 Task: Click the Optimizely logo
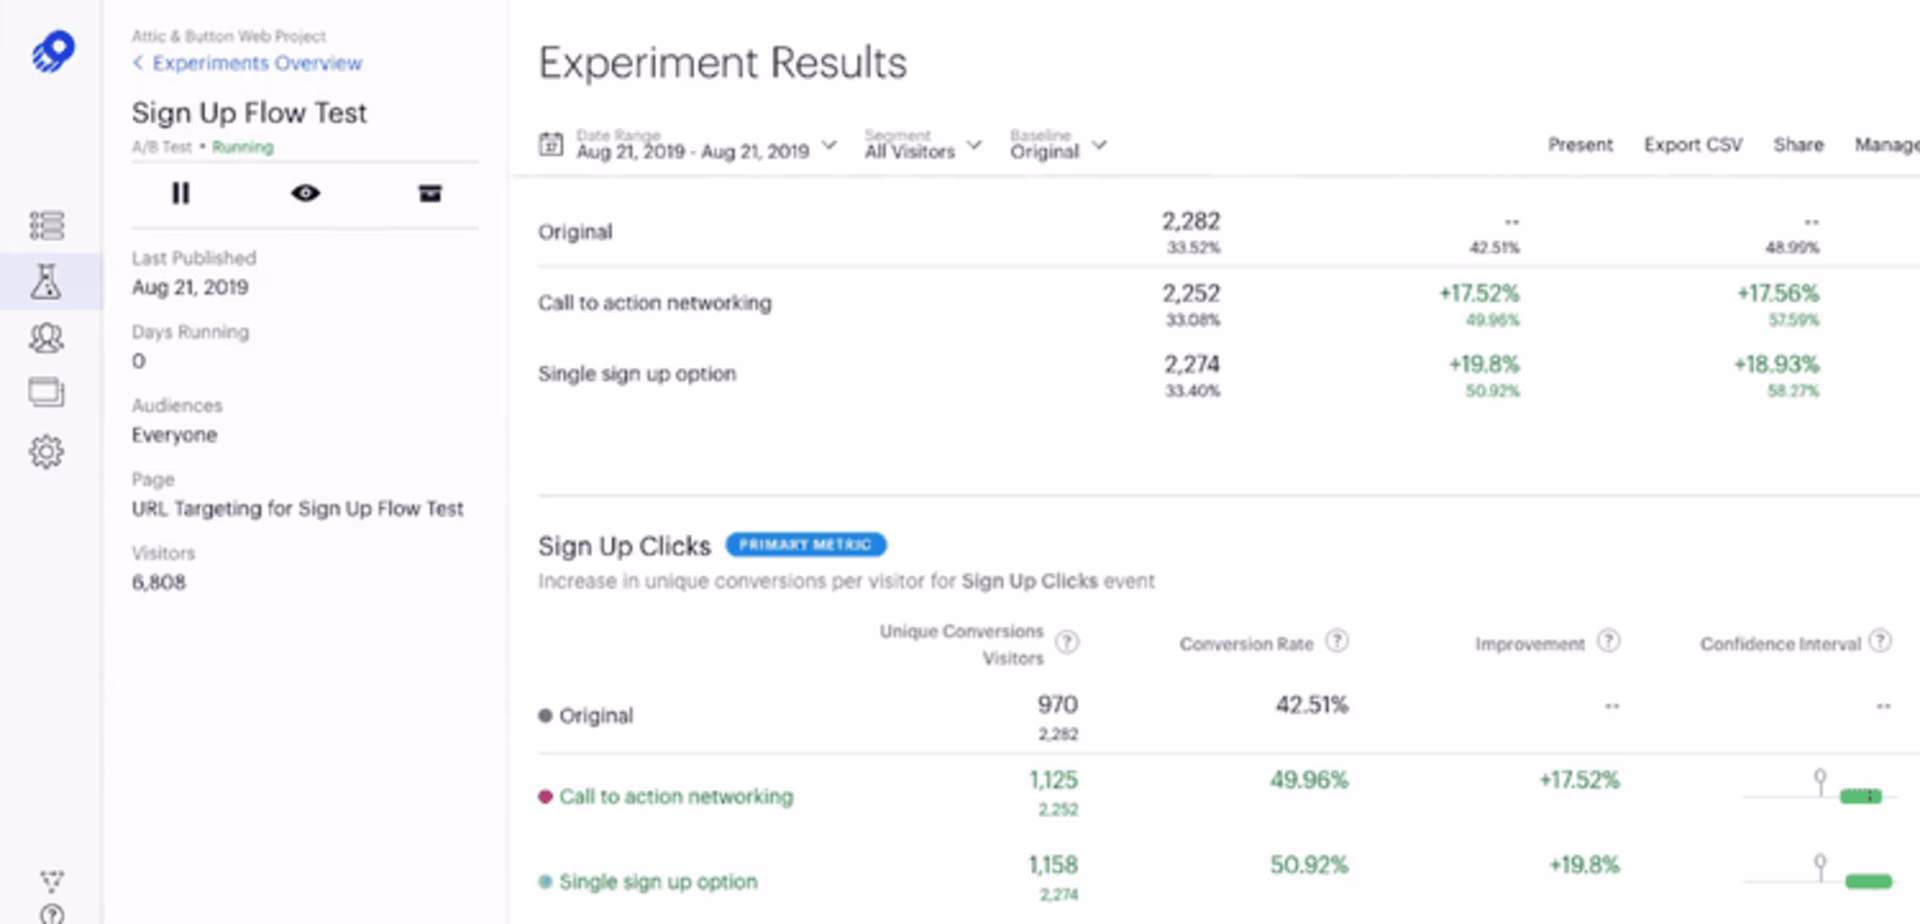pyautogui.click(x=52, y=48)
